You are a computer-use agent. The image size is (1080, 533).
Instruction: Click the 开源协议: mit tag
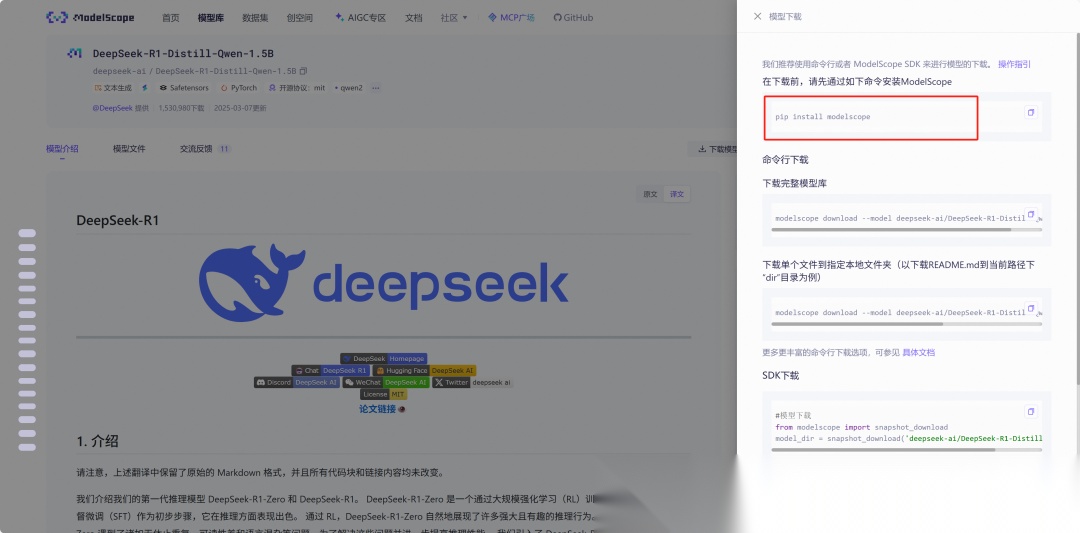297,88
